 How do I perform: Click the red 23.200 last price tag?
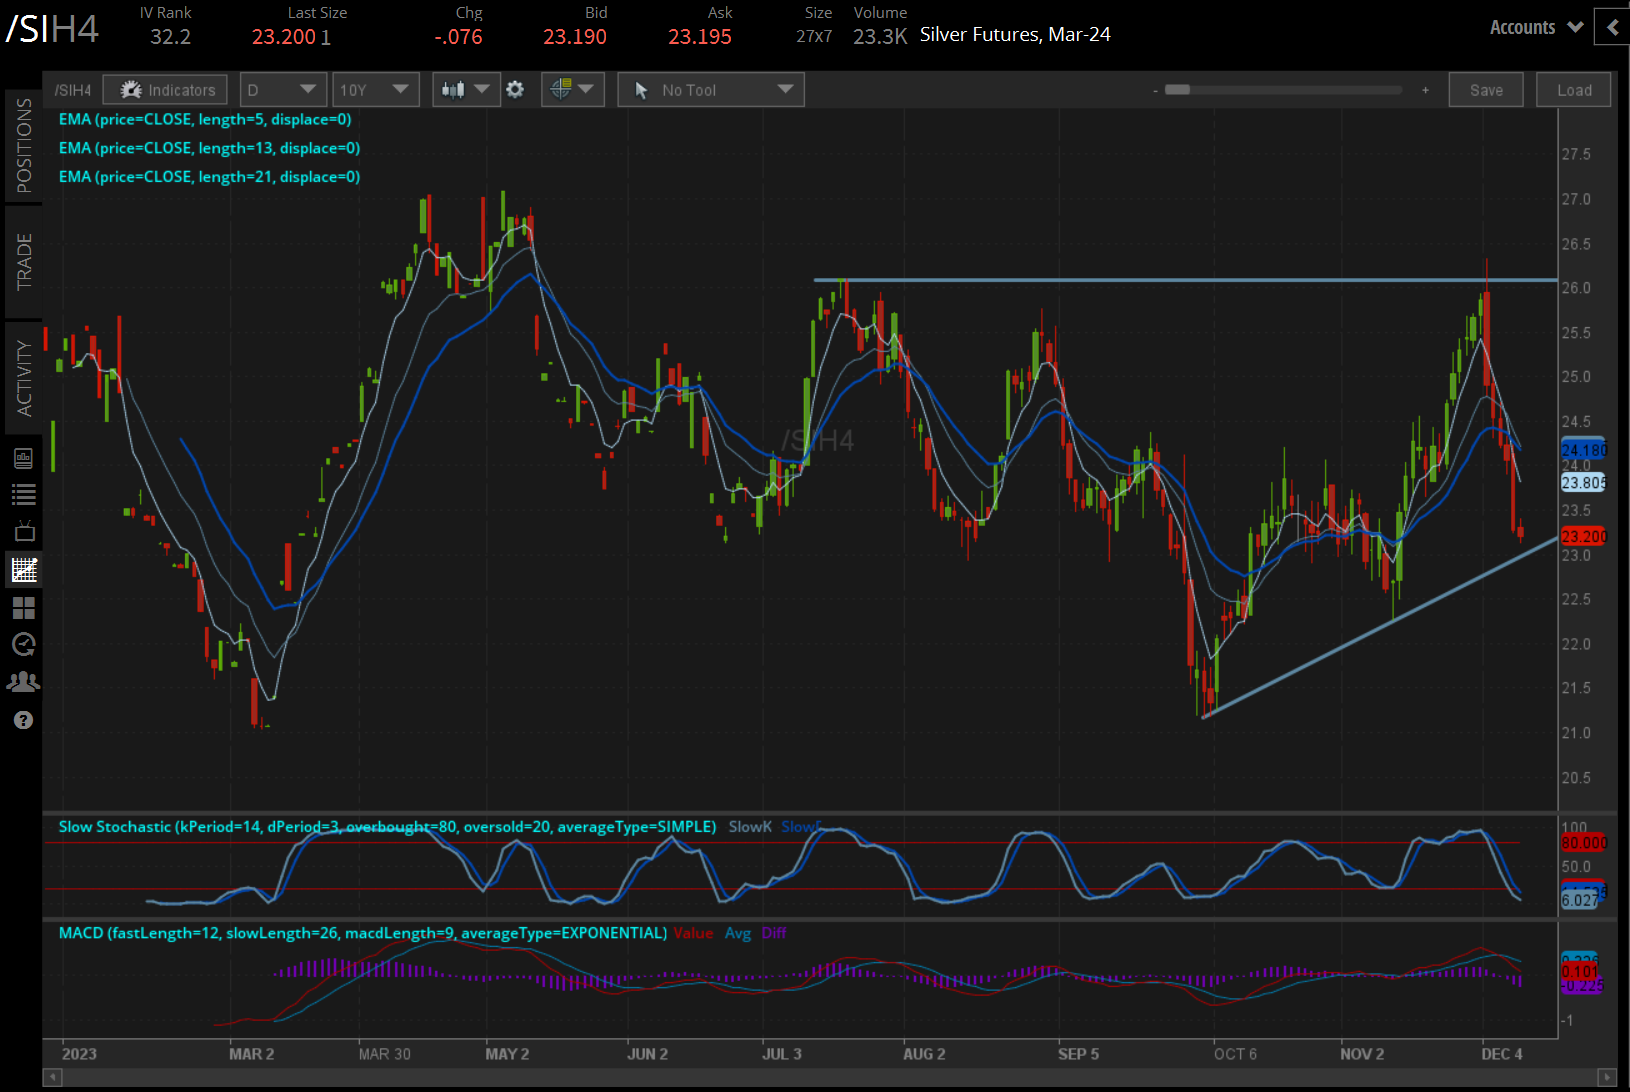click(1584, 537)
